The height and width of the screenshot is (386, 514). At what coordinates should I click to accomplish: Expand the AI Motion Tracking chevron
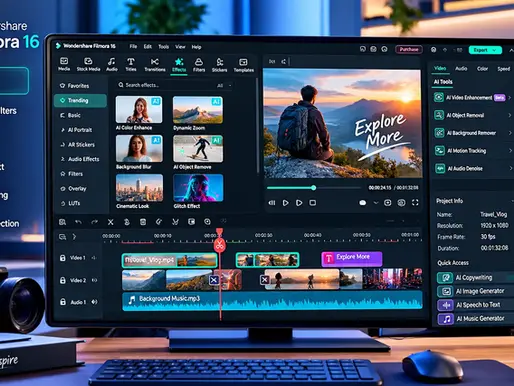510,151
